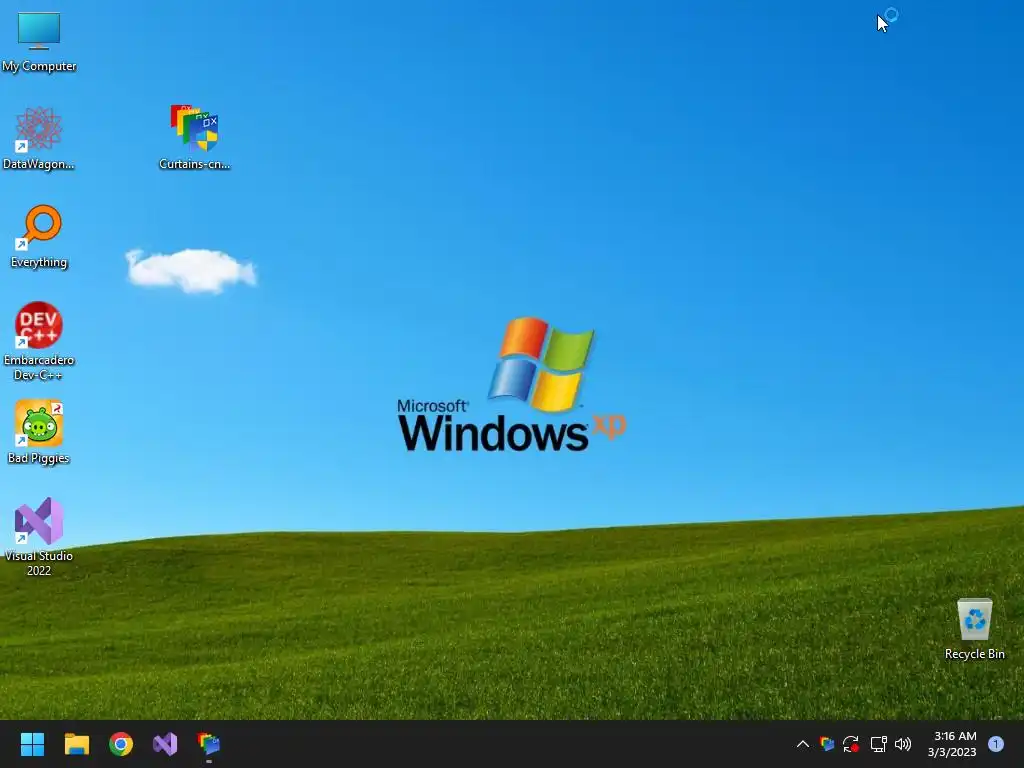This screenshot has height=768, width=1024.
Task: Open the notification center badge
Action: [996, 744]
